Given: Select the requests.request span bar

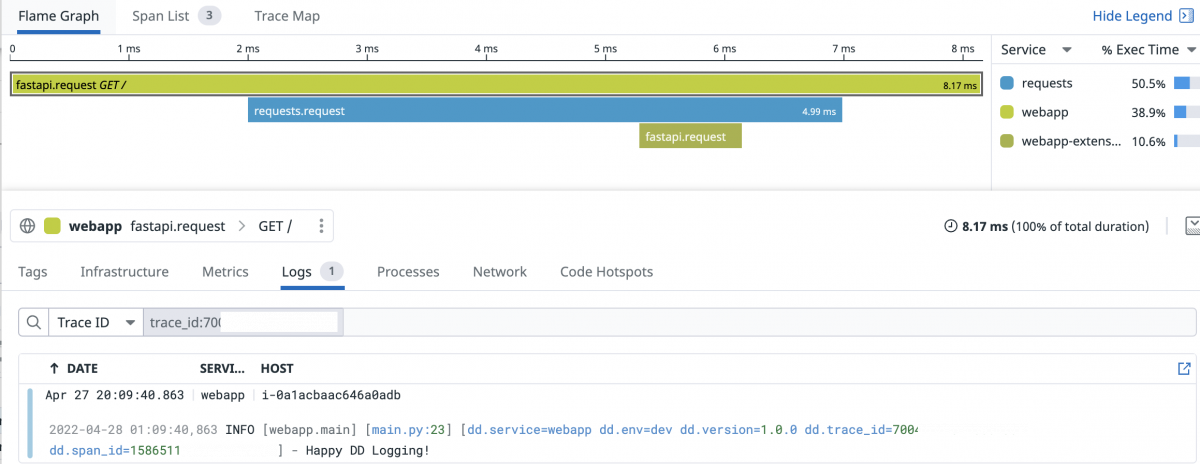Looking at the screenshot, I should coord(545,111).
